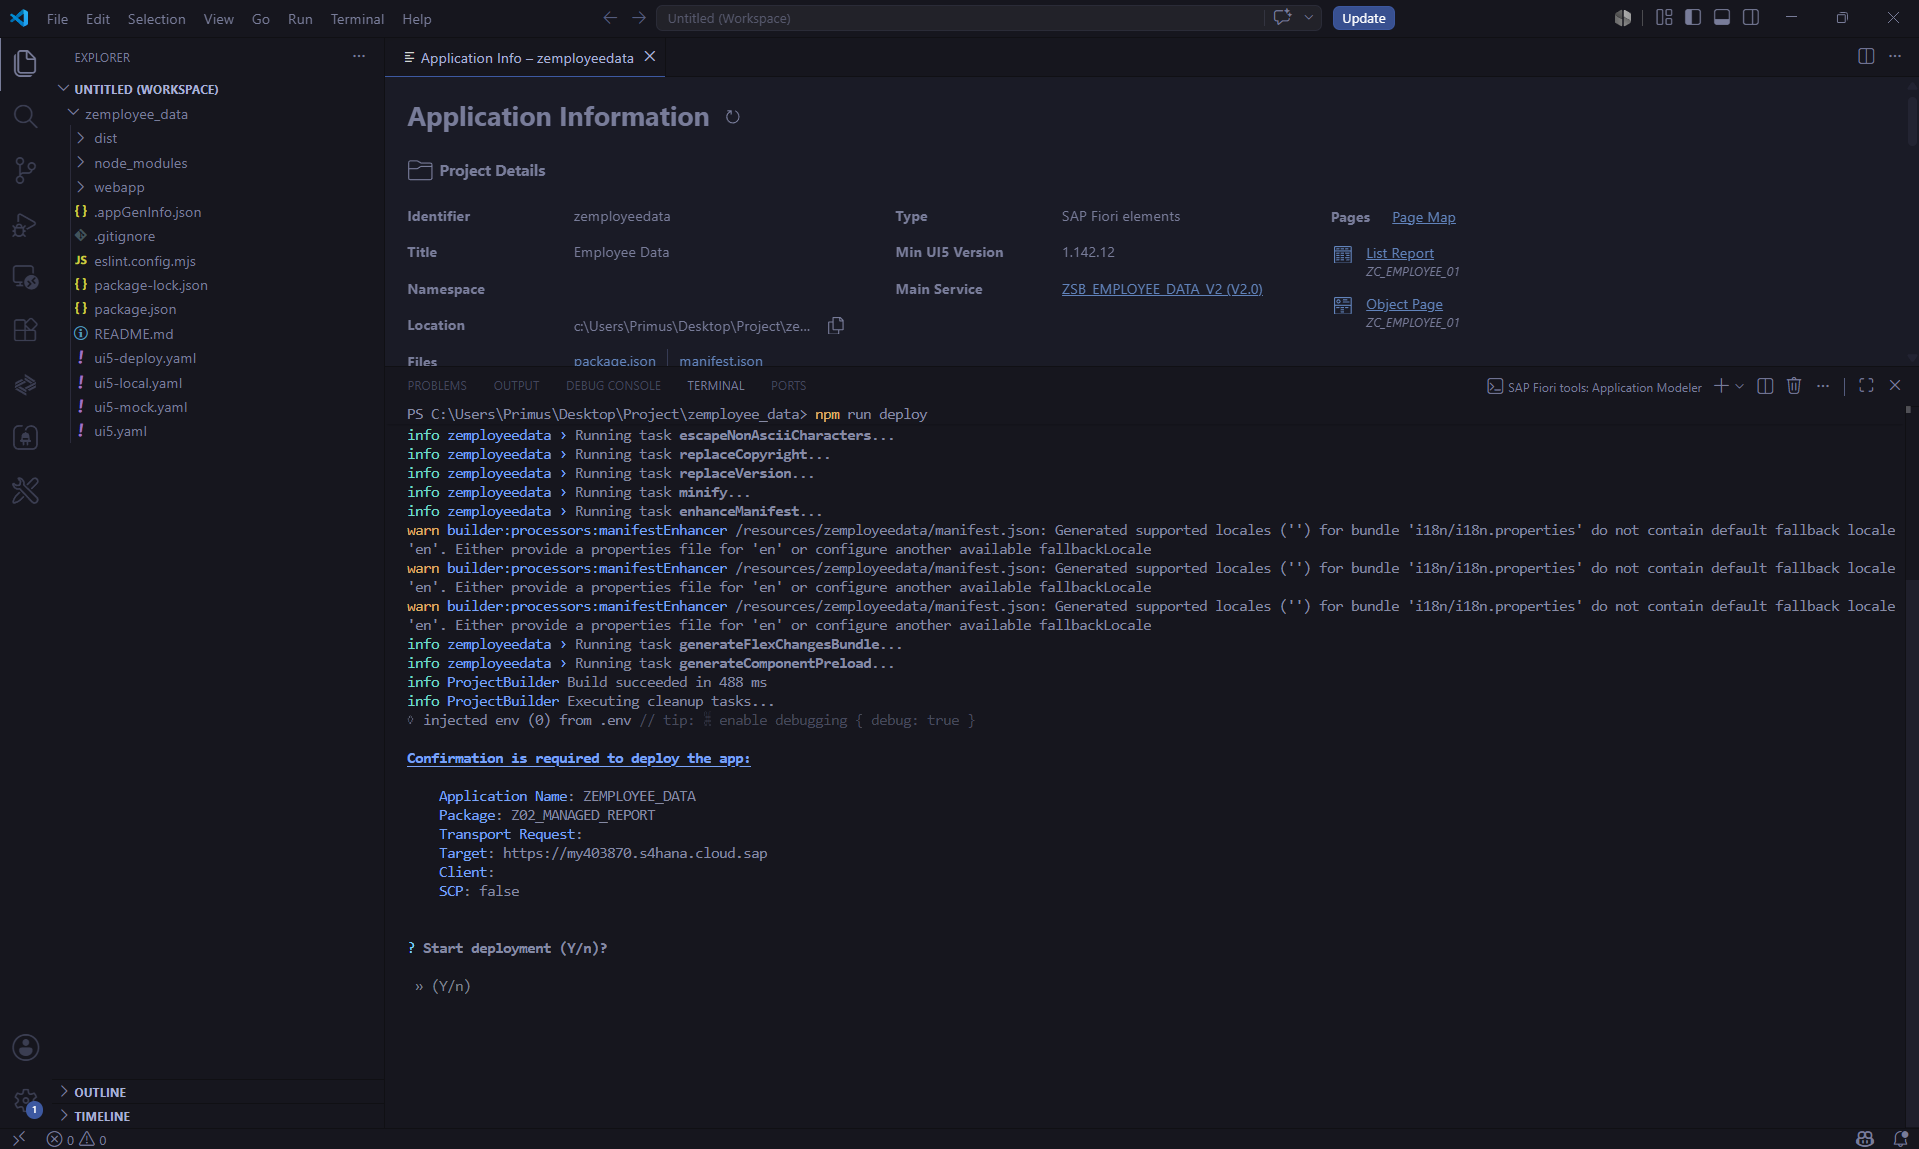Add a new terminal with plus icon
This screenshot has height=1149, width=1919.
[x=1721, y=386]
